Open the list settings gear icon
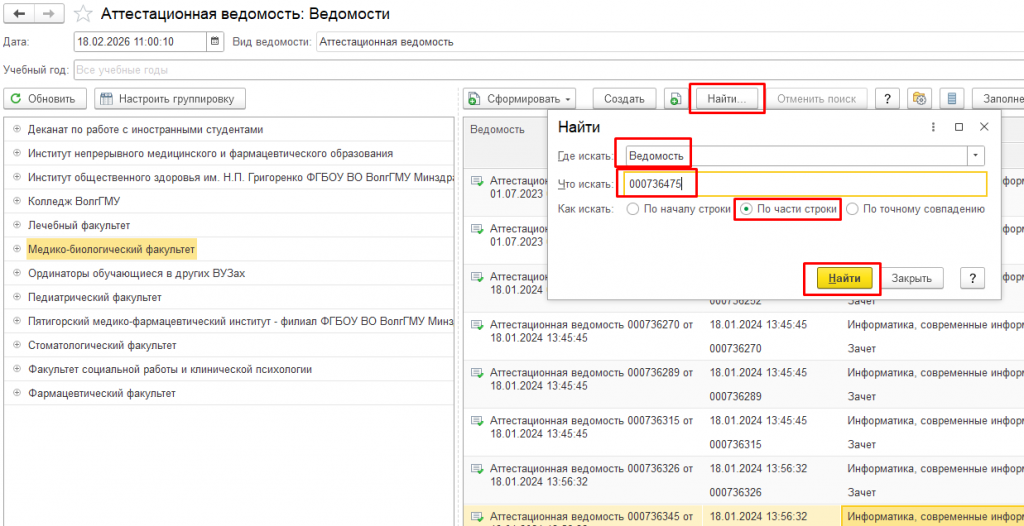 click(919, 99)
